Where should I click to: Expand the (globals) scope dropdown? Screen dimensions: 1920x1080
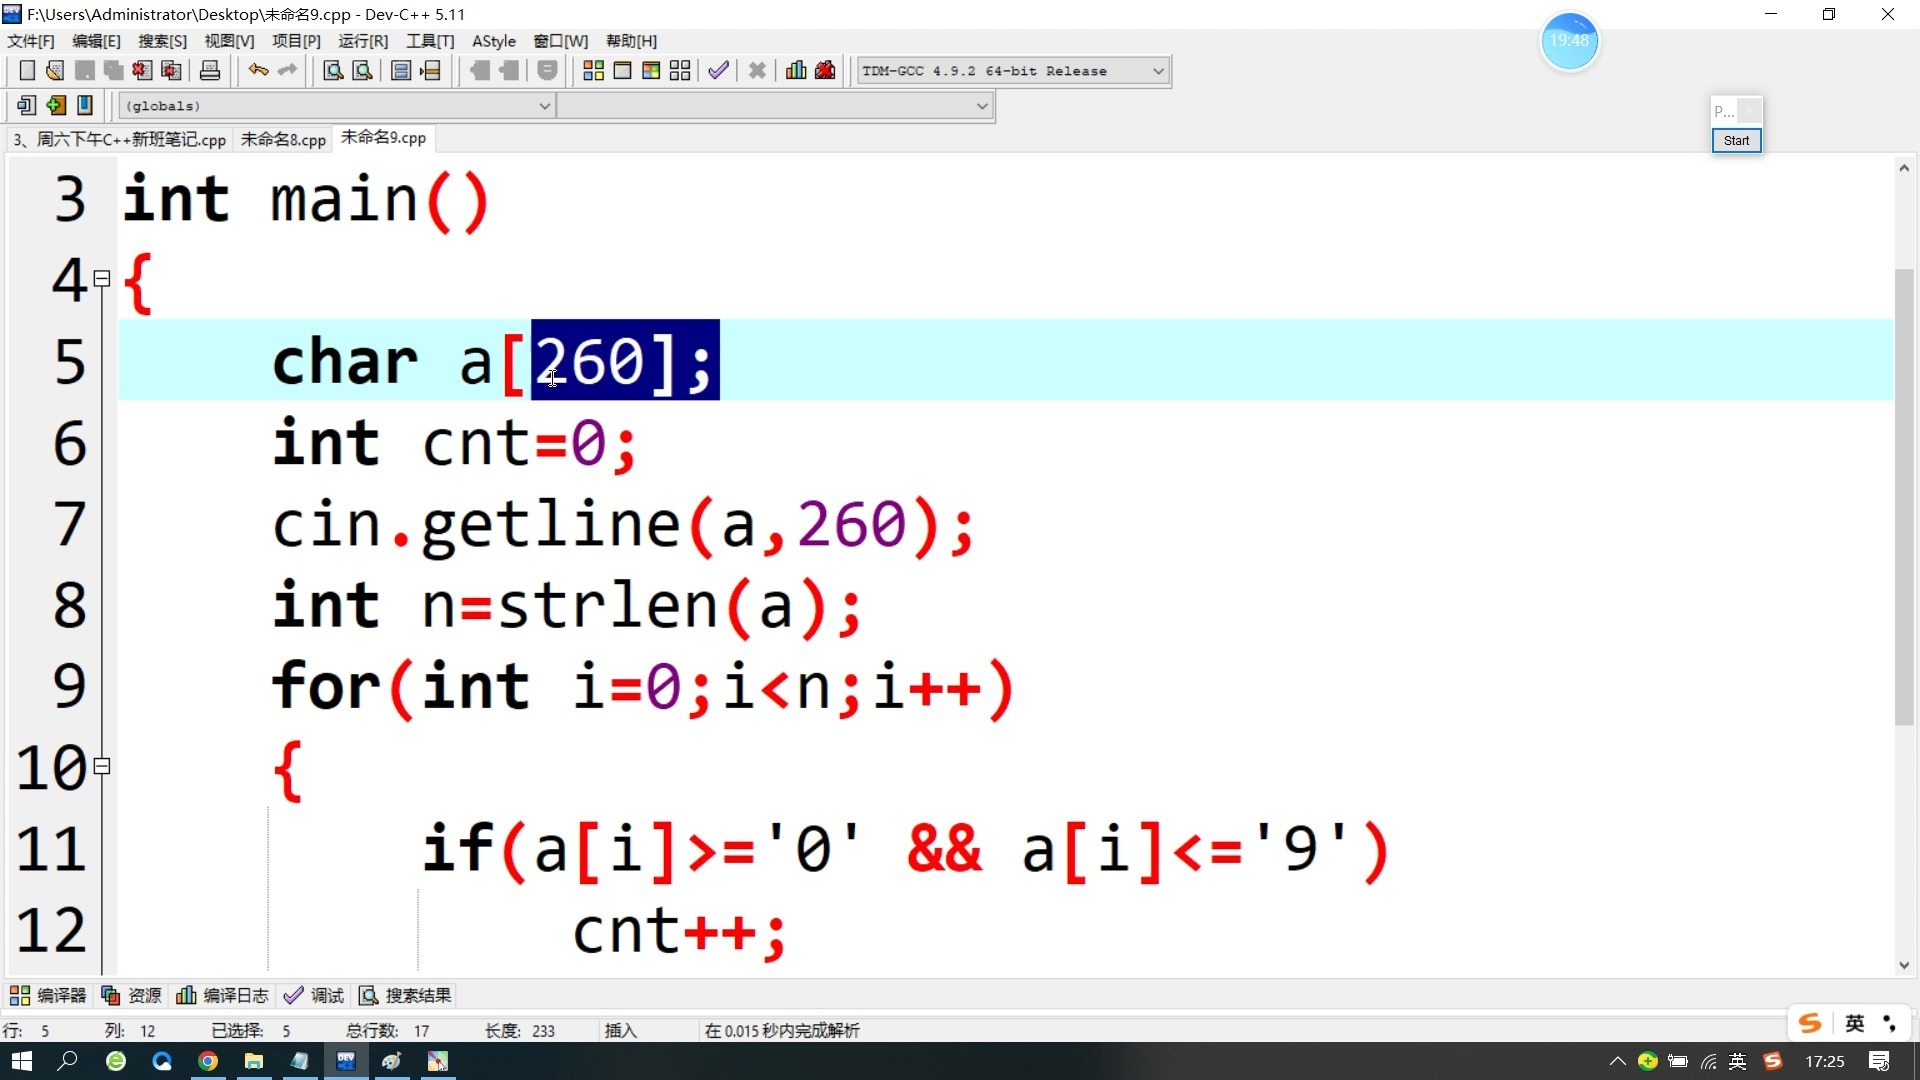point(337,106)
